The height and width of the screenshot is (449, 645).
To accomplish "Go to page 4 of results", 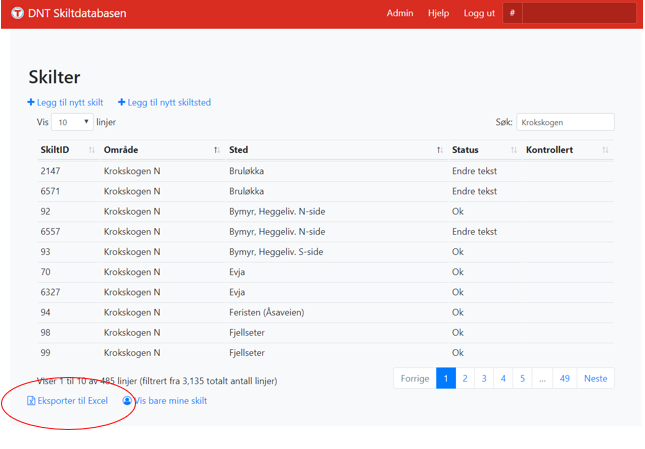I will tap(503, 378).
